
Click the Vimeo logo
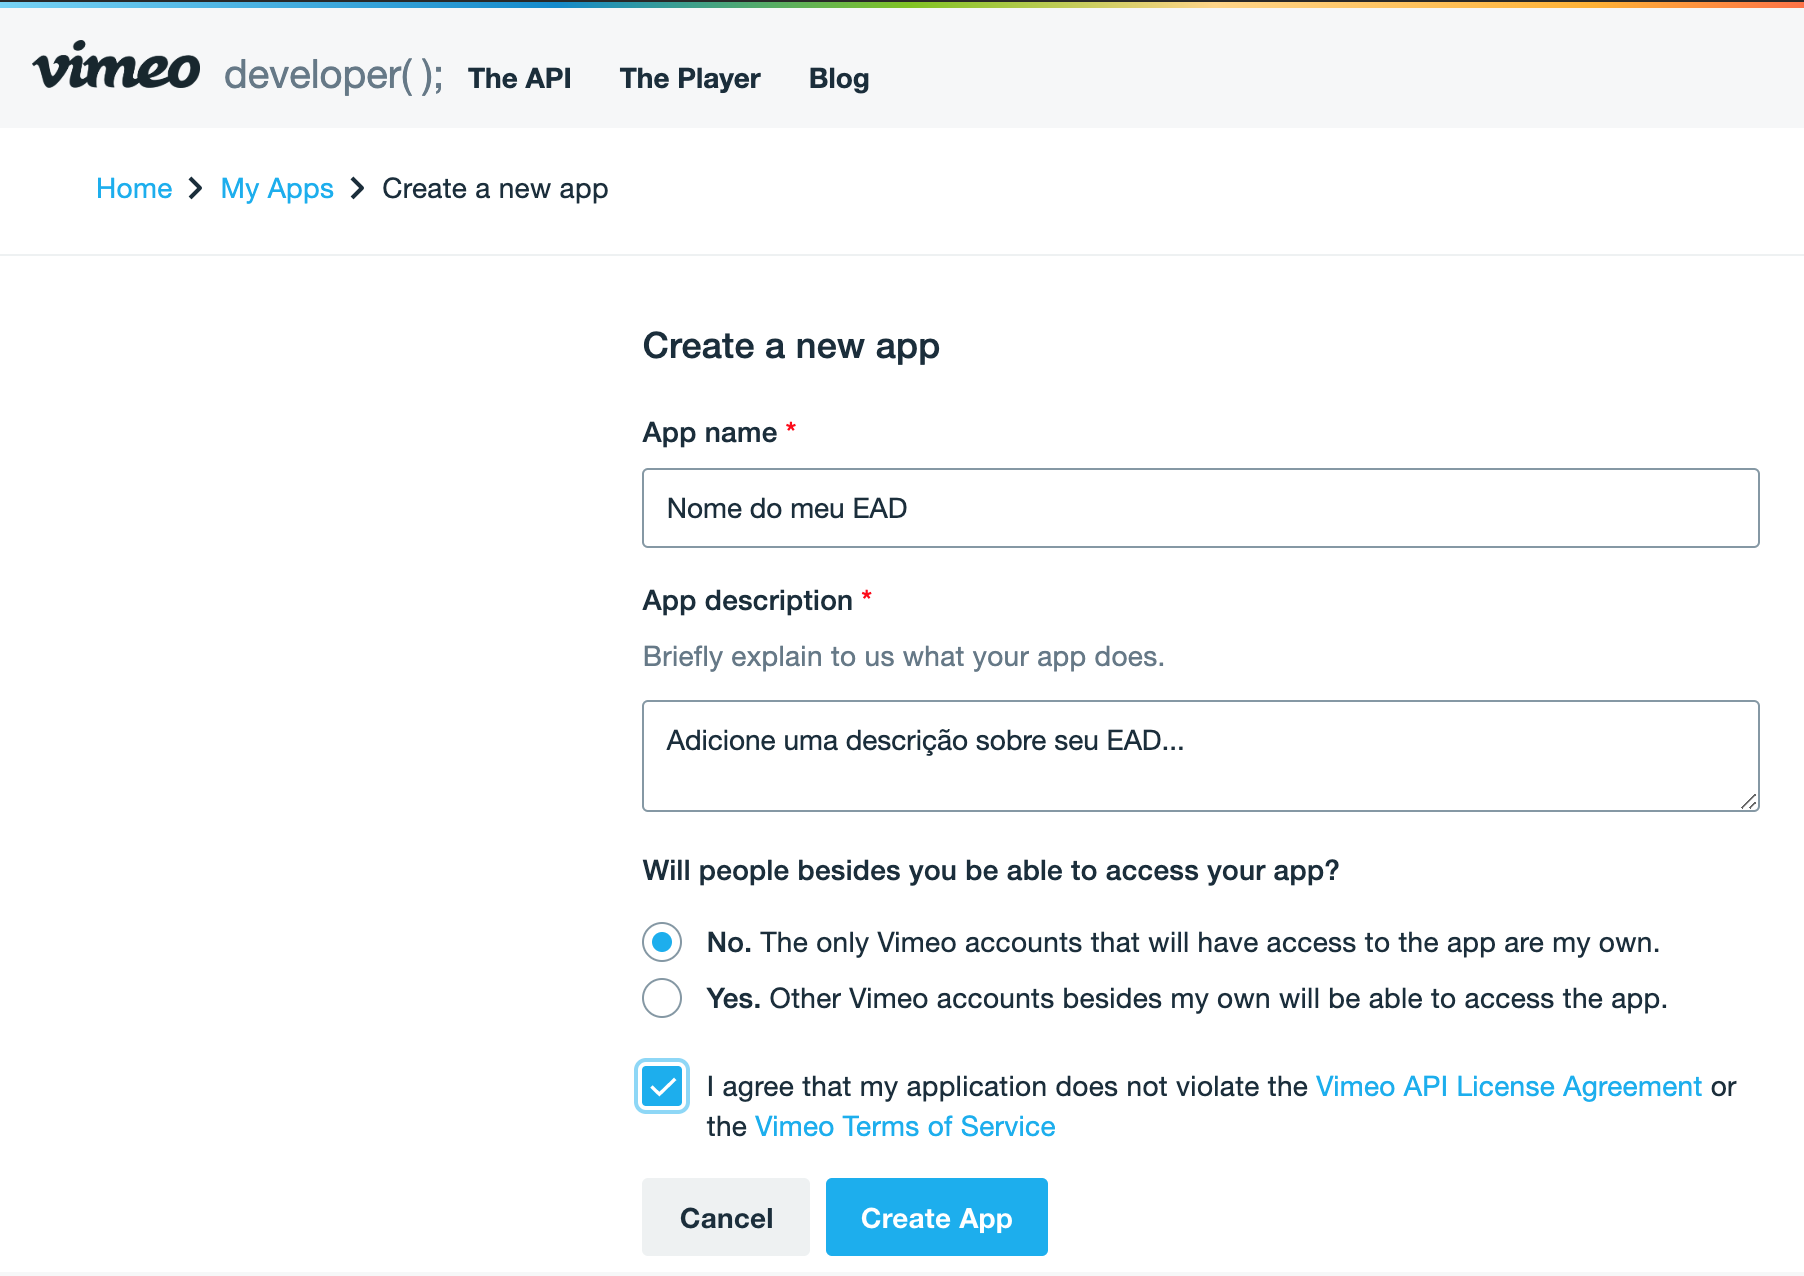click(117, 68)
